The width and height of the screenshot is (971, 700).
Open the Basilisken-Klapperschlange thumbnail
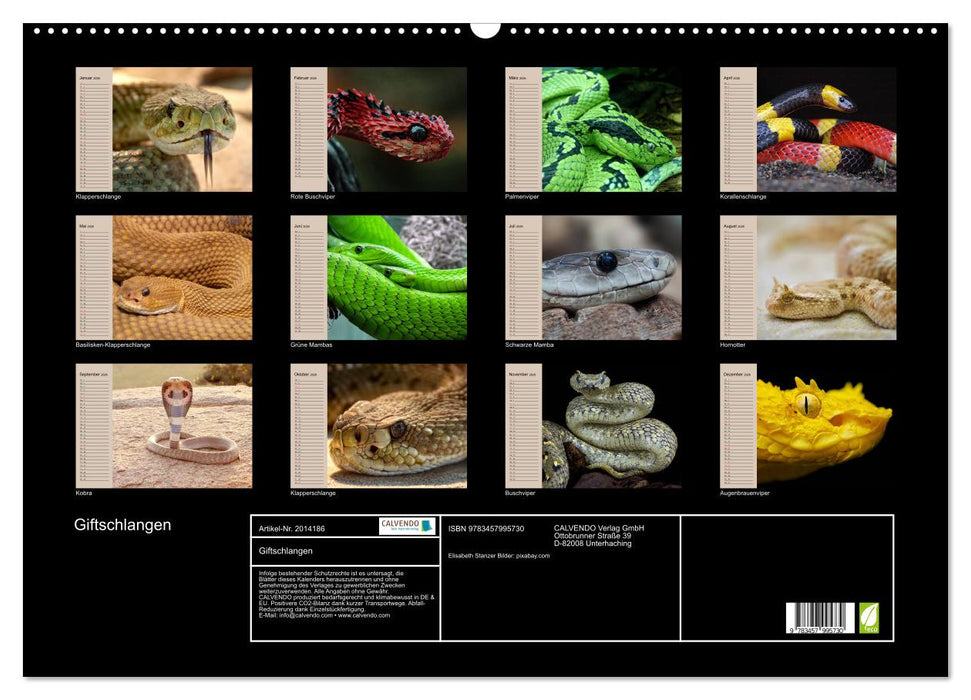[181, 277]
